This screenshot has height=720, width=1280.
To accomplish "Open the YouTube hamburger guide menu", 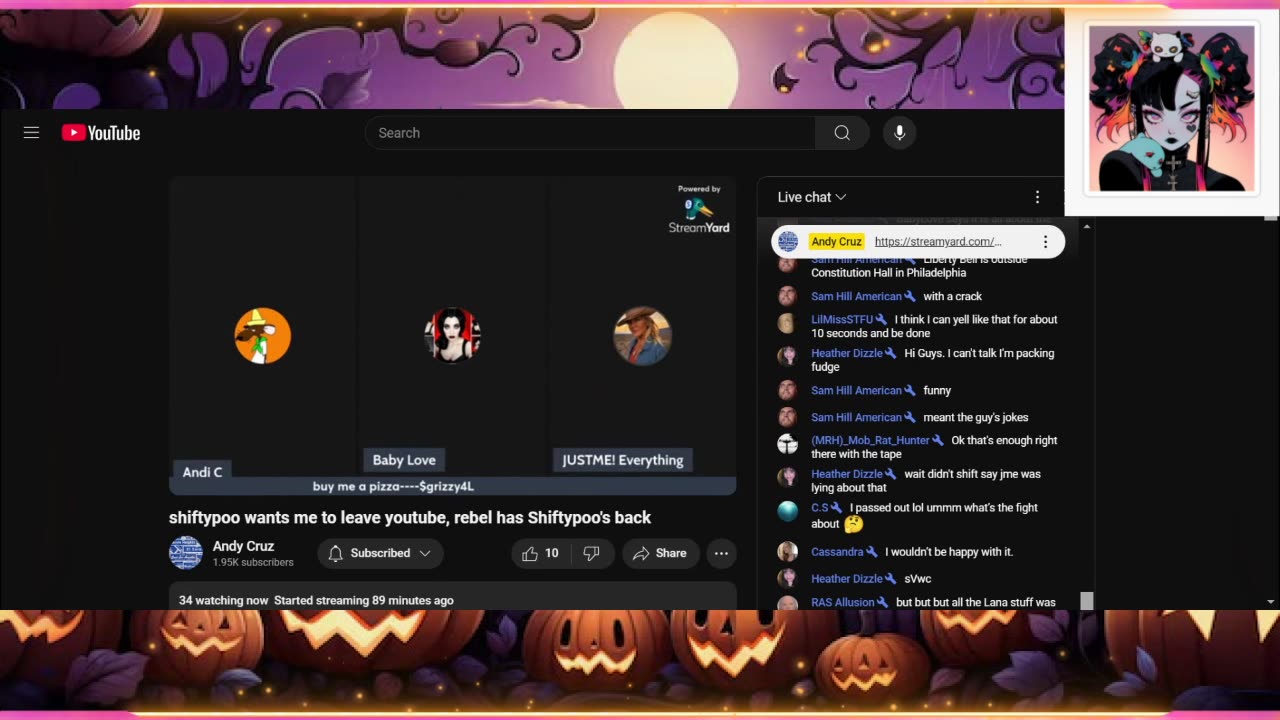I will coord(31,133).
